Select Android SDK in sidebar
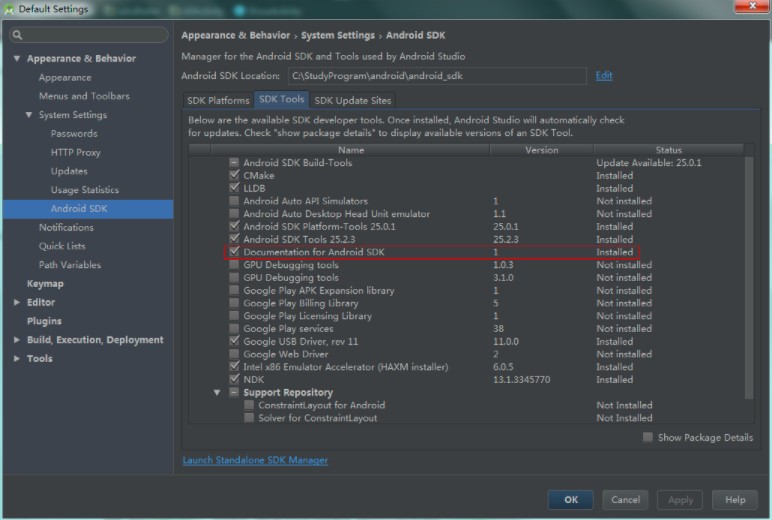Image resolution: width=772 pixels, height=520 pixels. 88,209
